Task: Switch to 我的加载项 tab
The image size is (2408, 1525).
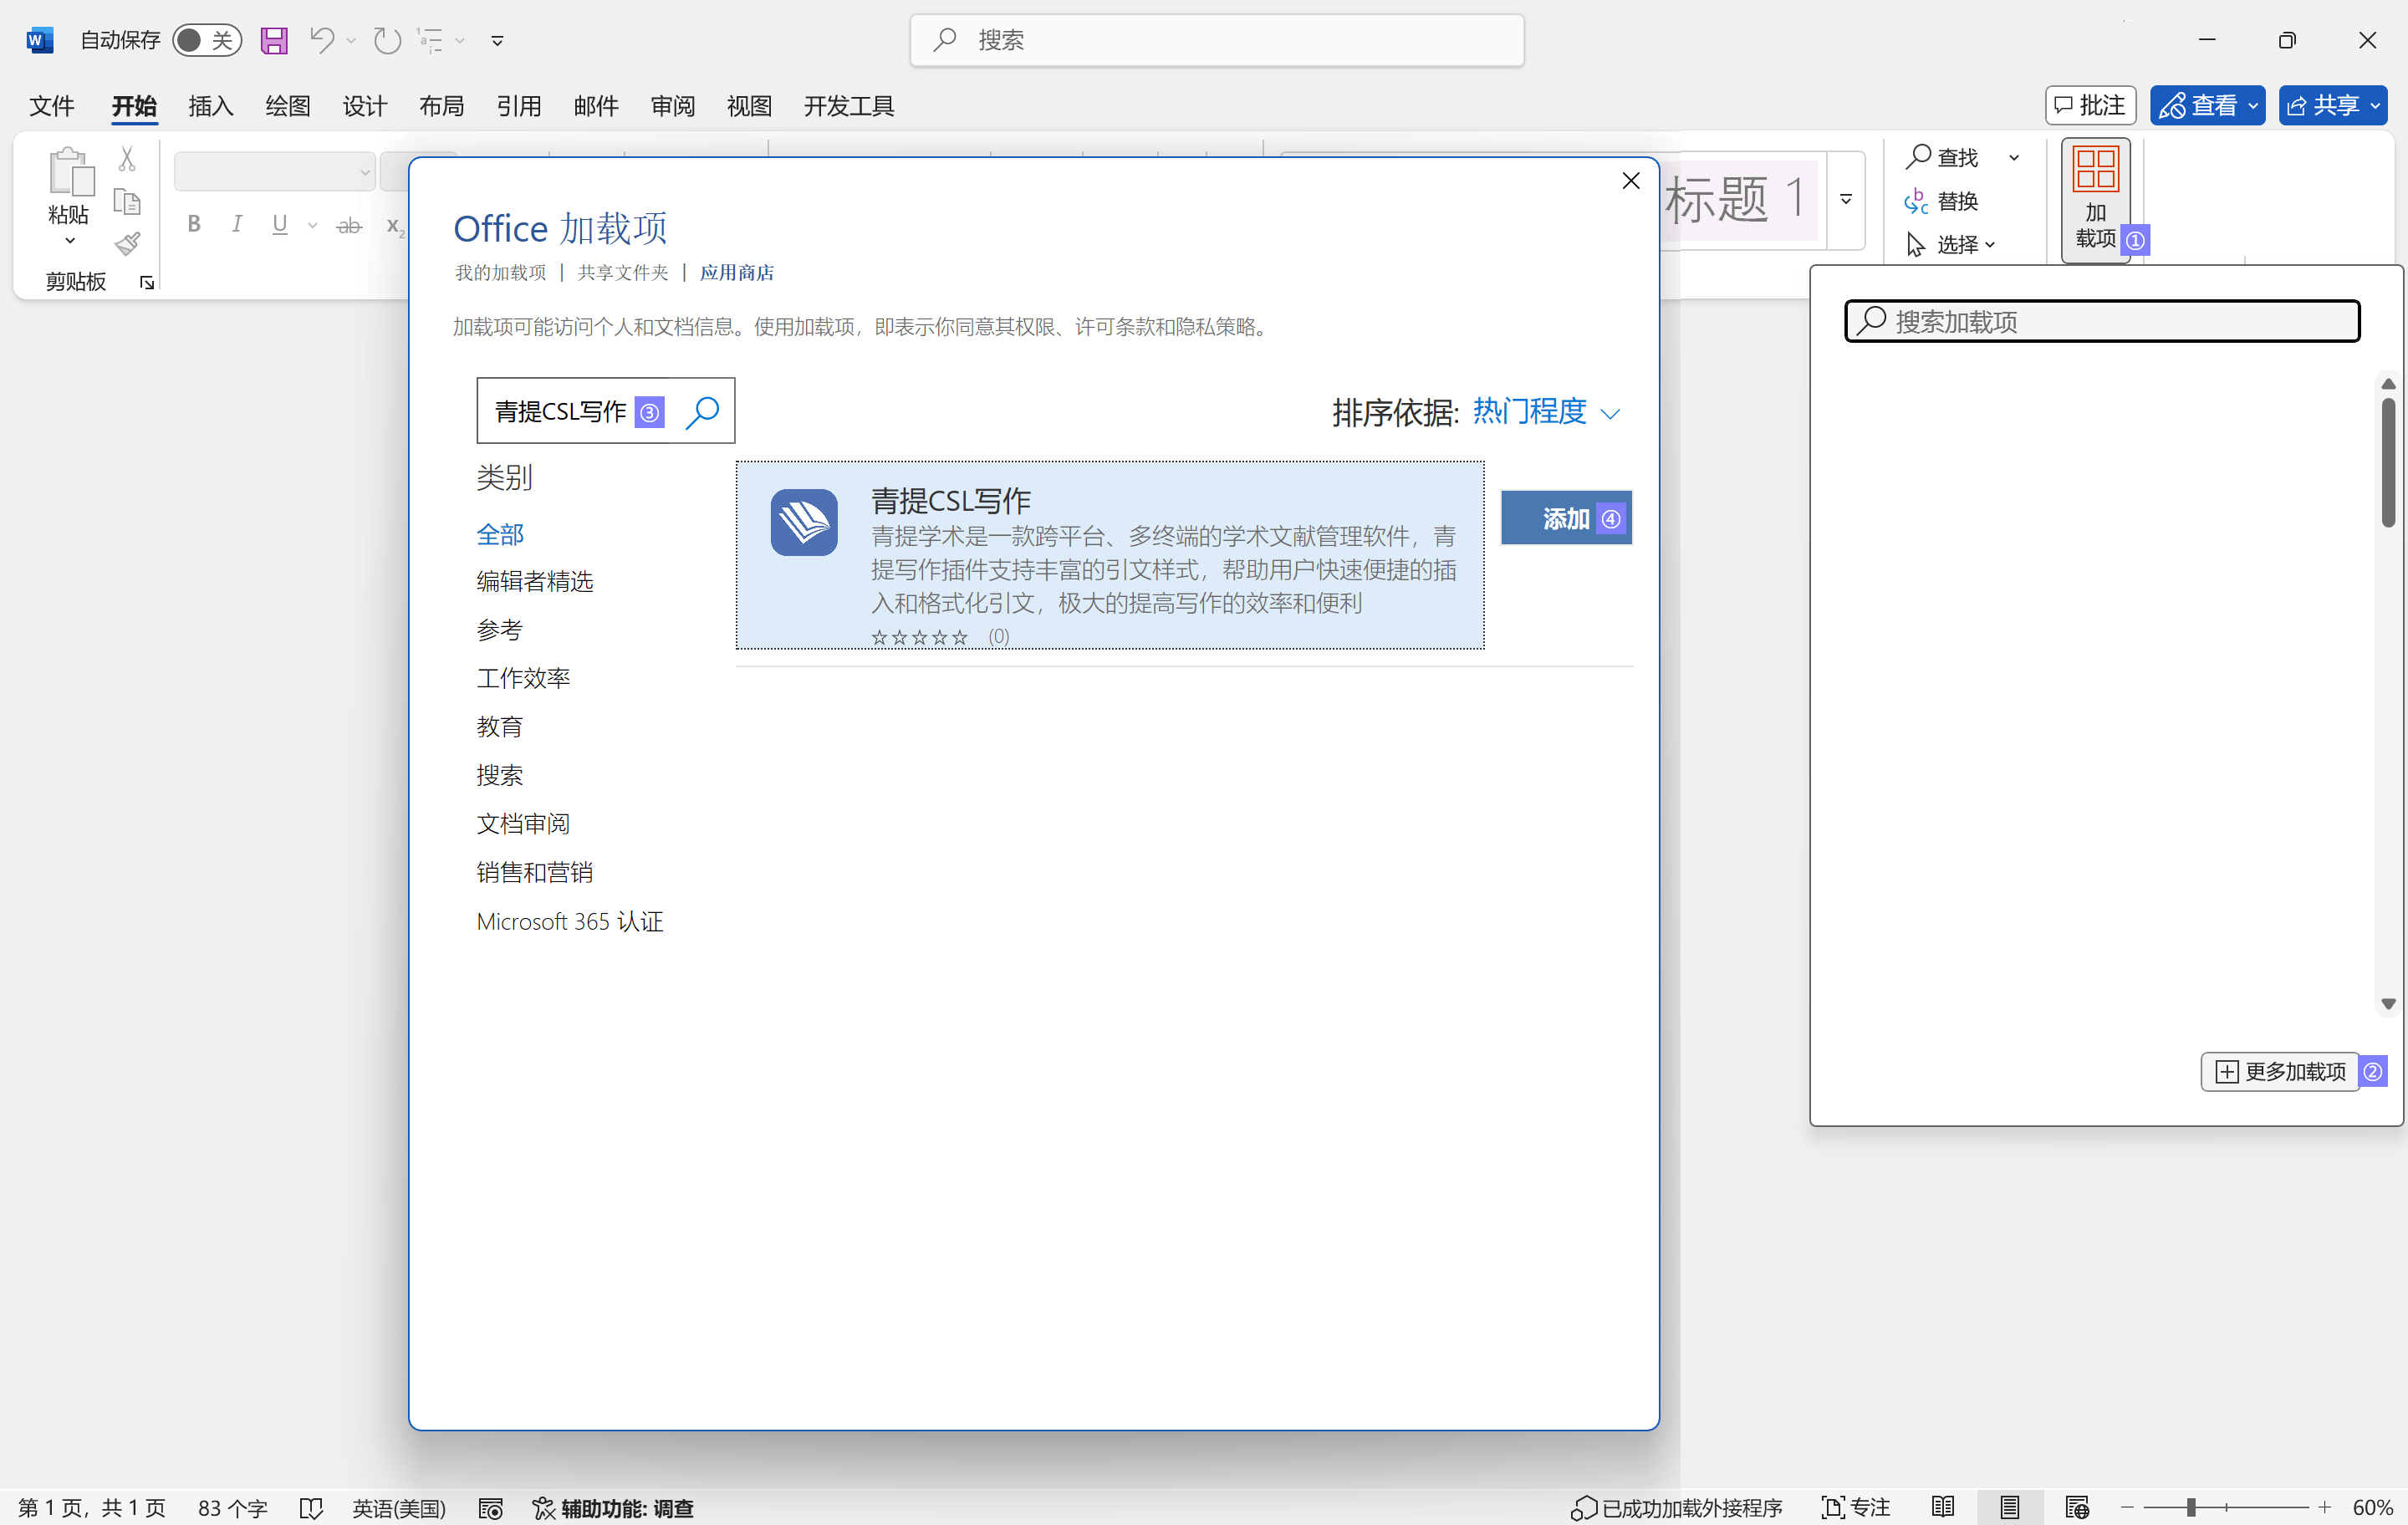Action: [x=501, y=272]
